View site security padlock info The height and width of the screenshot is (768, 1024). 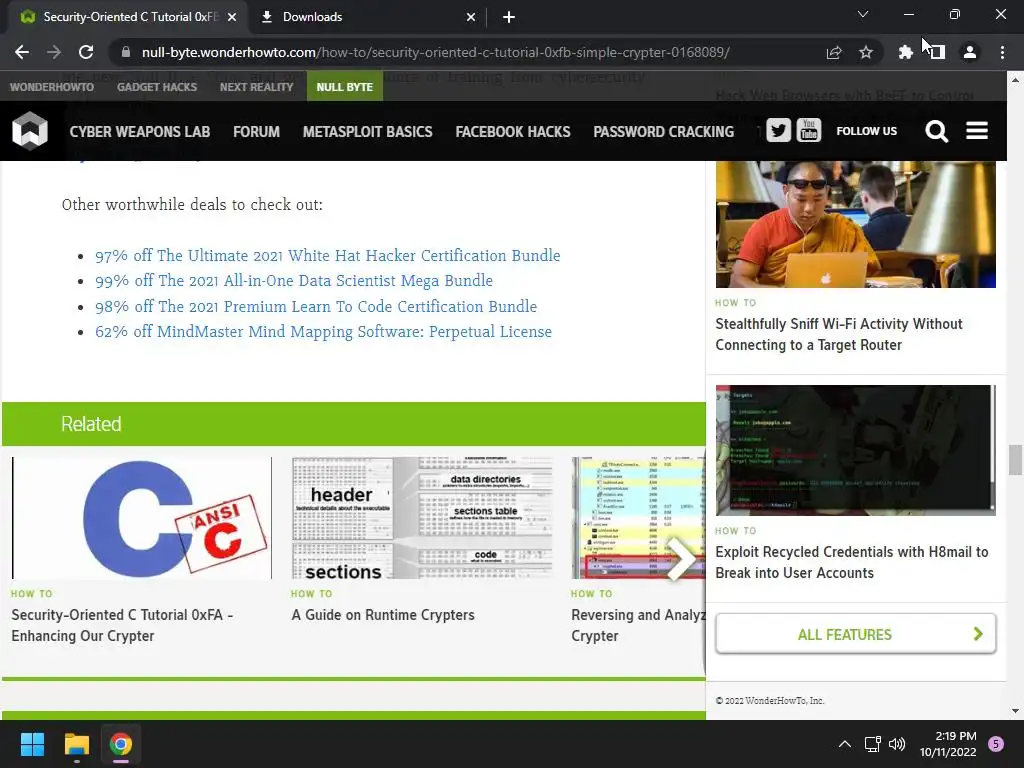pos(126,52)
